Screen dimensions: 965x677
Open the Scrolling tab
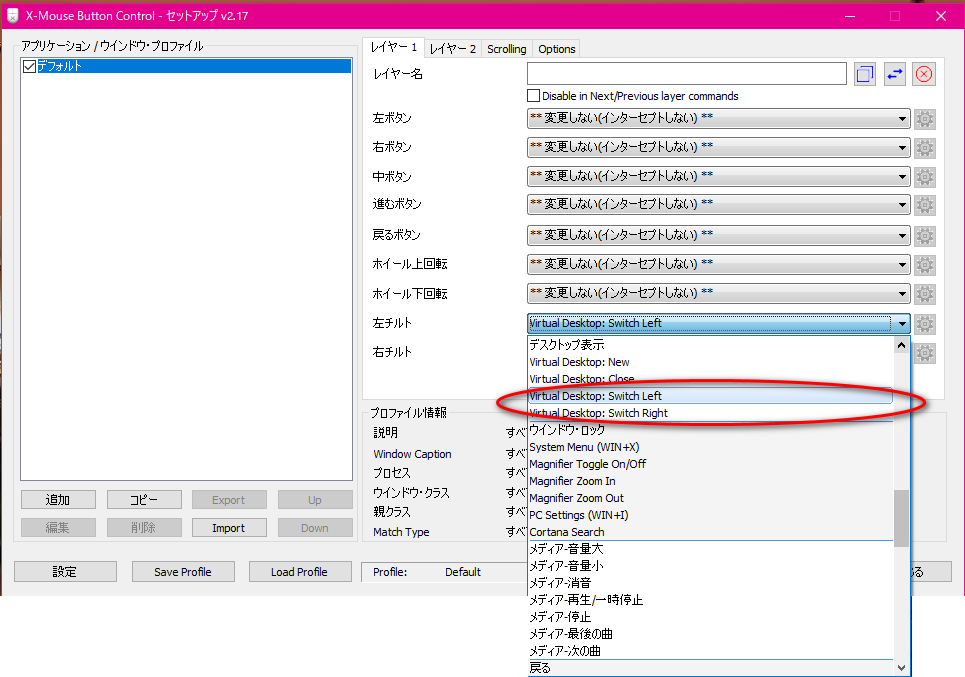tap(506, 49)
